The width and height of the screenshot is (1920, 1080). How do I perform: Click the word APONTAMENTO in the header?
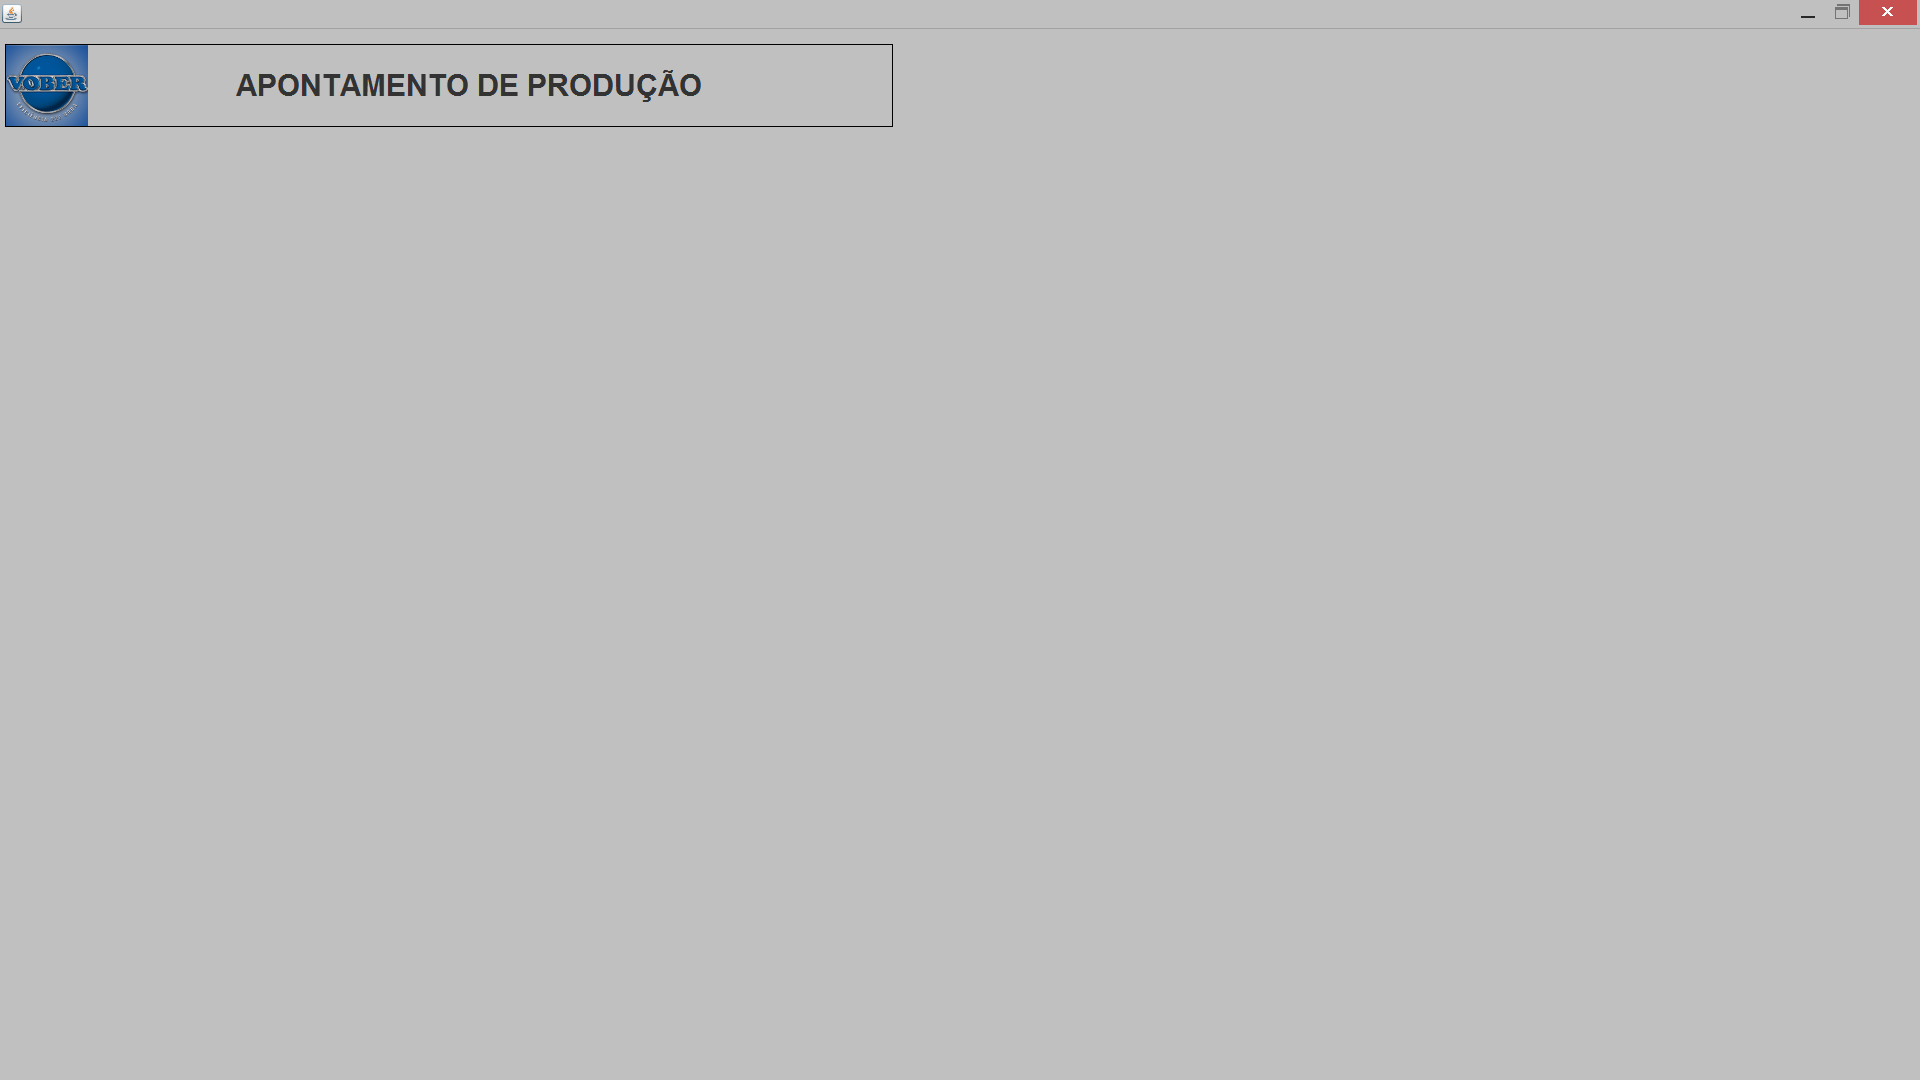pyautogui.click(x=352, y=86)
